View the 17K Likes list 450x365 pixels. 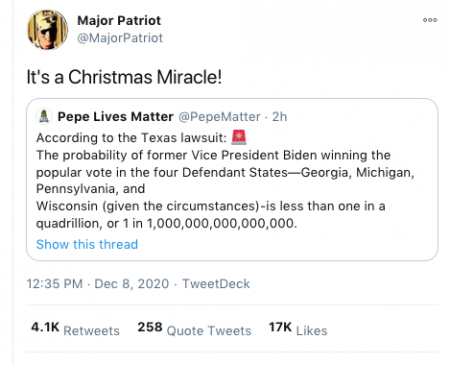pyautogui.click(x=298, y=329)
